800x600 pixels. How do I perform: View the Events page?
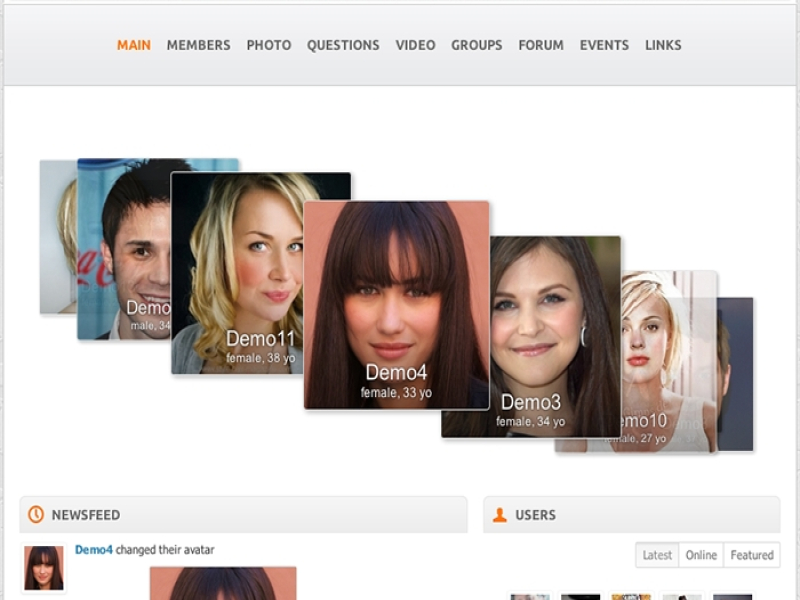[x=604, y=45]
